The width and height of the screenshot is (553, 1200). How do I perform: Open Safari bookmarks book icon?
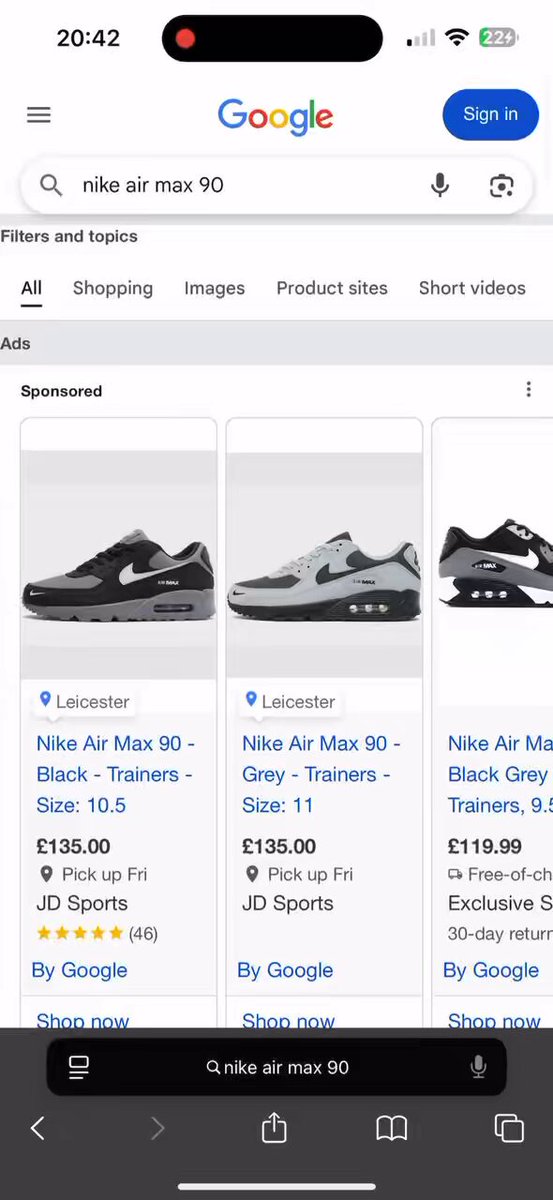[391, 1129]
